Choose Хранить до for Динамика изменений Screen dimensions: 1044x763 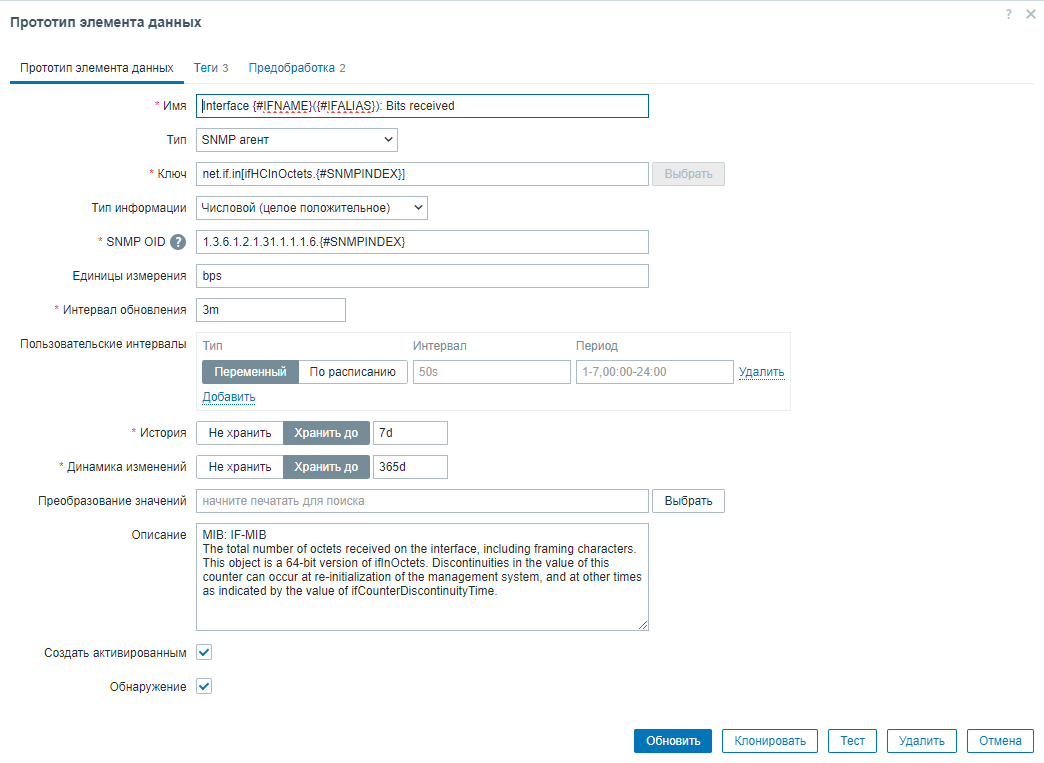coord(326,467)
